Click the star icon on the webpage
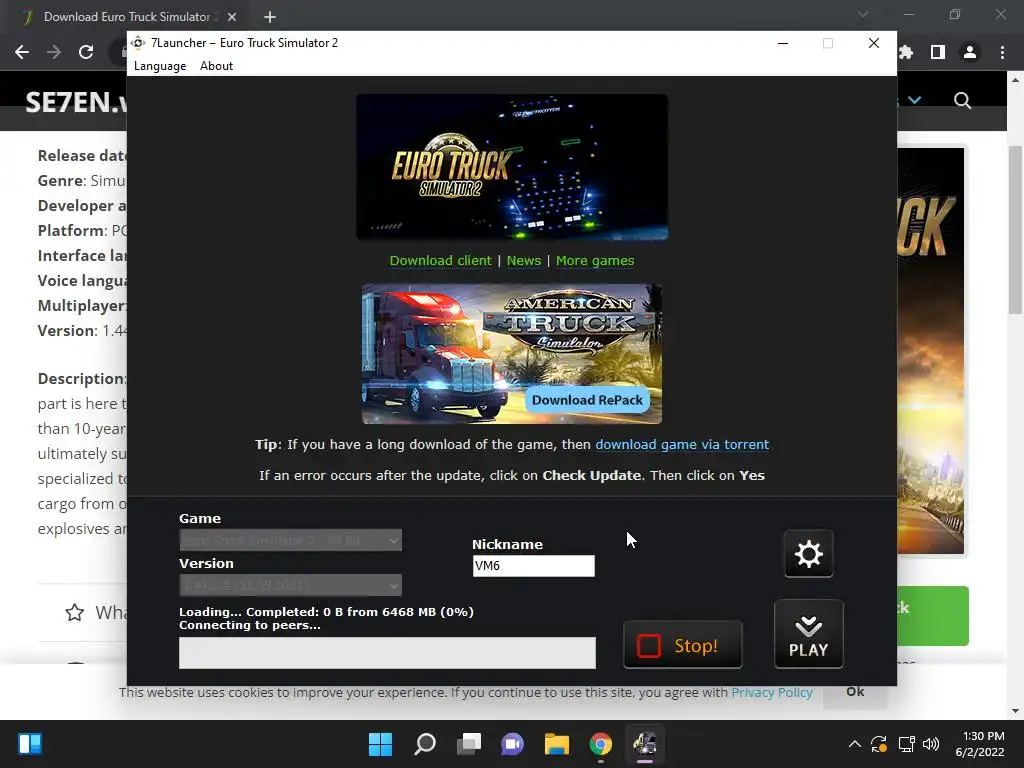This screenshot has height=768, width=1024. 74,613
